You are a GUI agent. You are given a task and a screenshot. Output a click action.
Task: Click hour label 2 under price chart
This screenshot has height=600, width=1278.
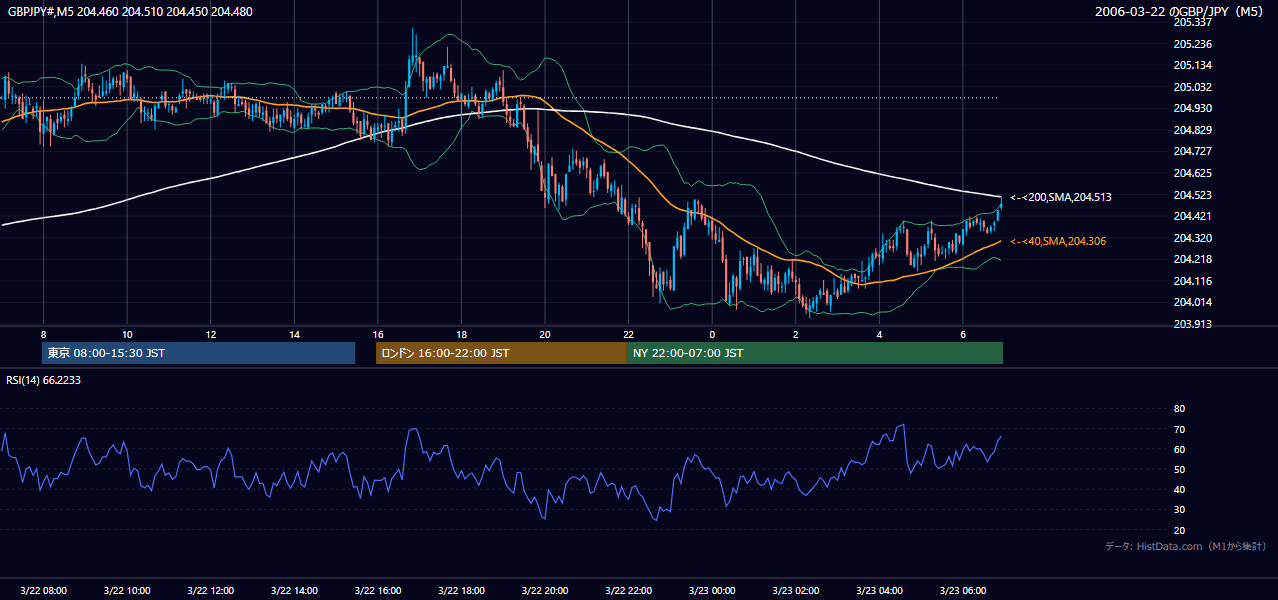tap(795, 334)
